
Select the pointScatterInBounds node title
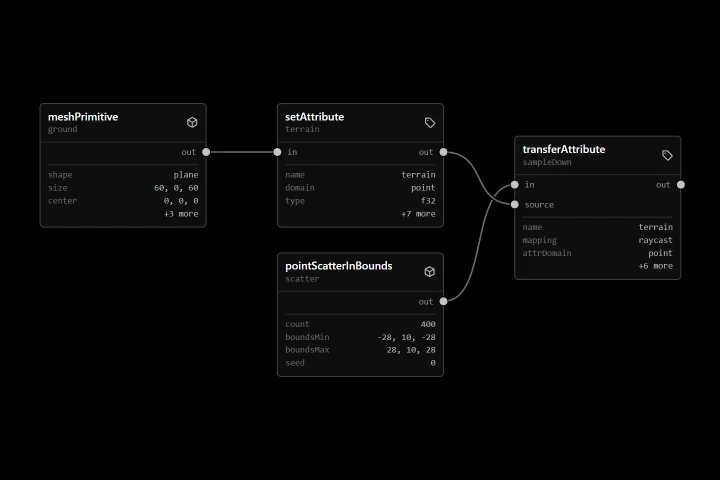339,266
